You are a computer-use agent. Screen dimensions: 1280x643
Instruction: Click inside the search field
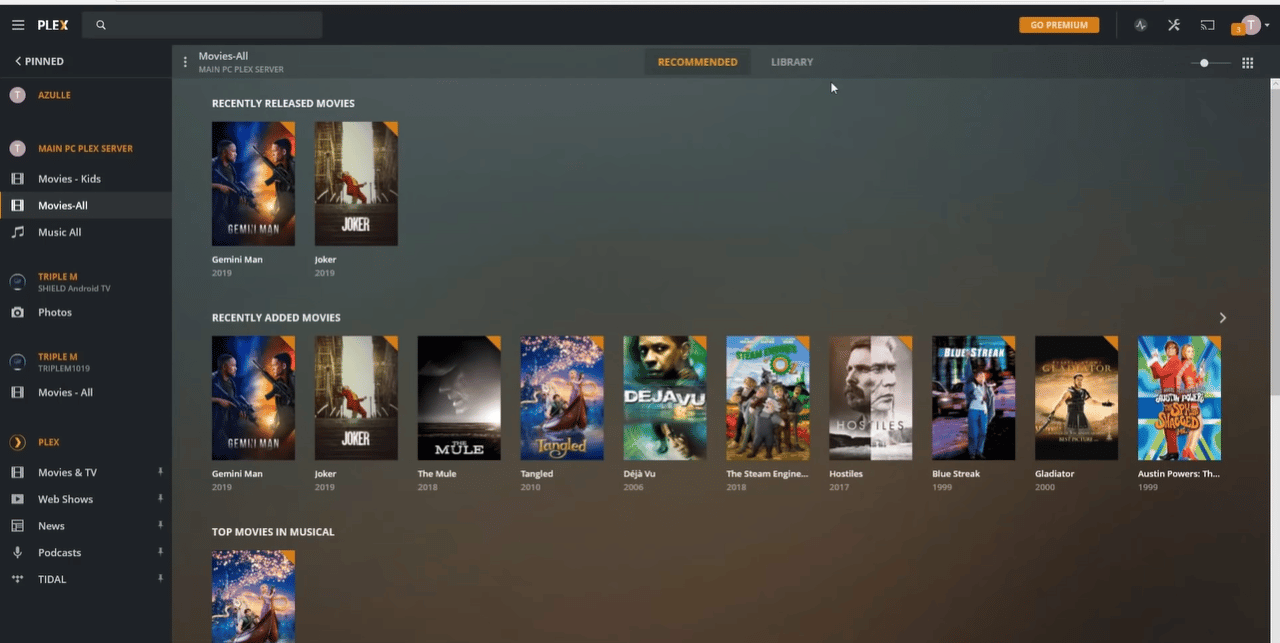pos(202,25)
